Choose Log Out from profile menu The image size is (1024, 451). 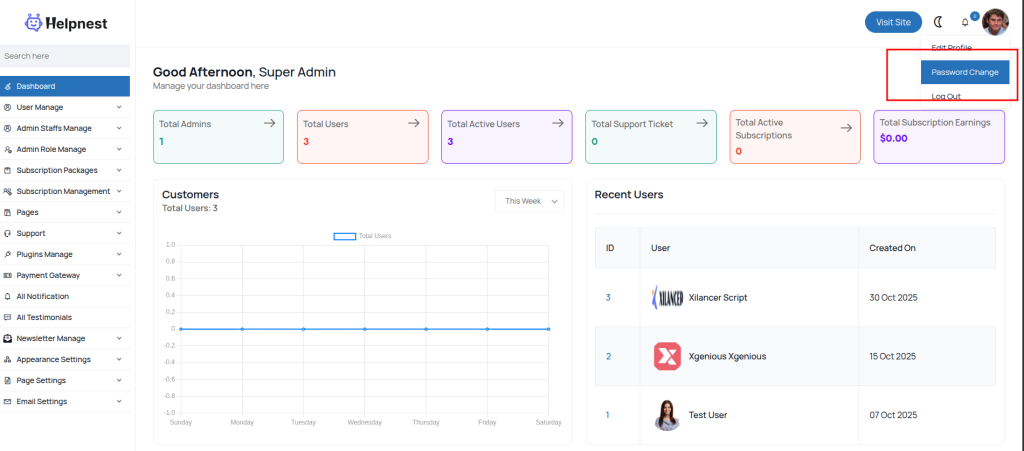[x=946, y=96]
